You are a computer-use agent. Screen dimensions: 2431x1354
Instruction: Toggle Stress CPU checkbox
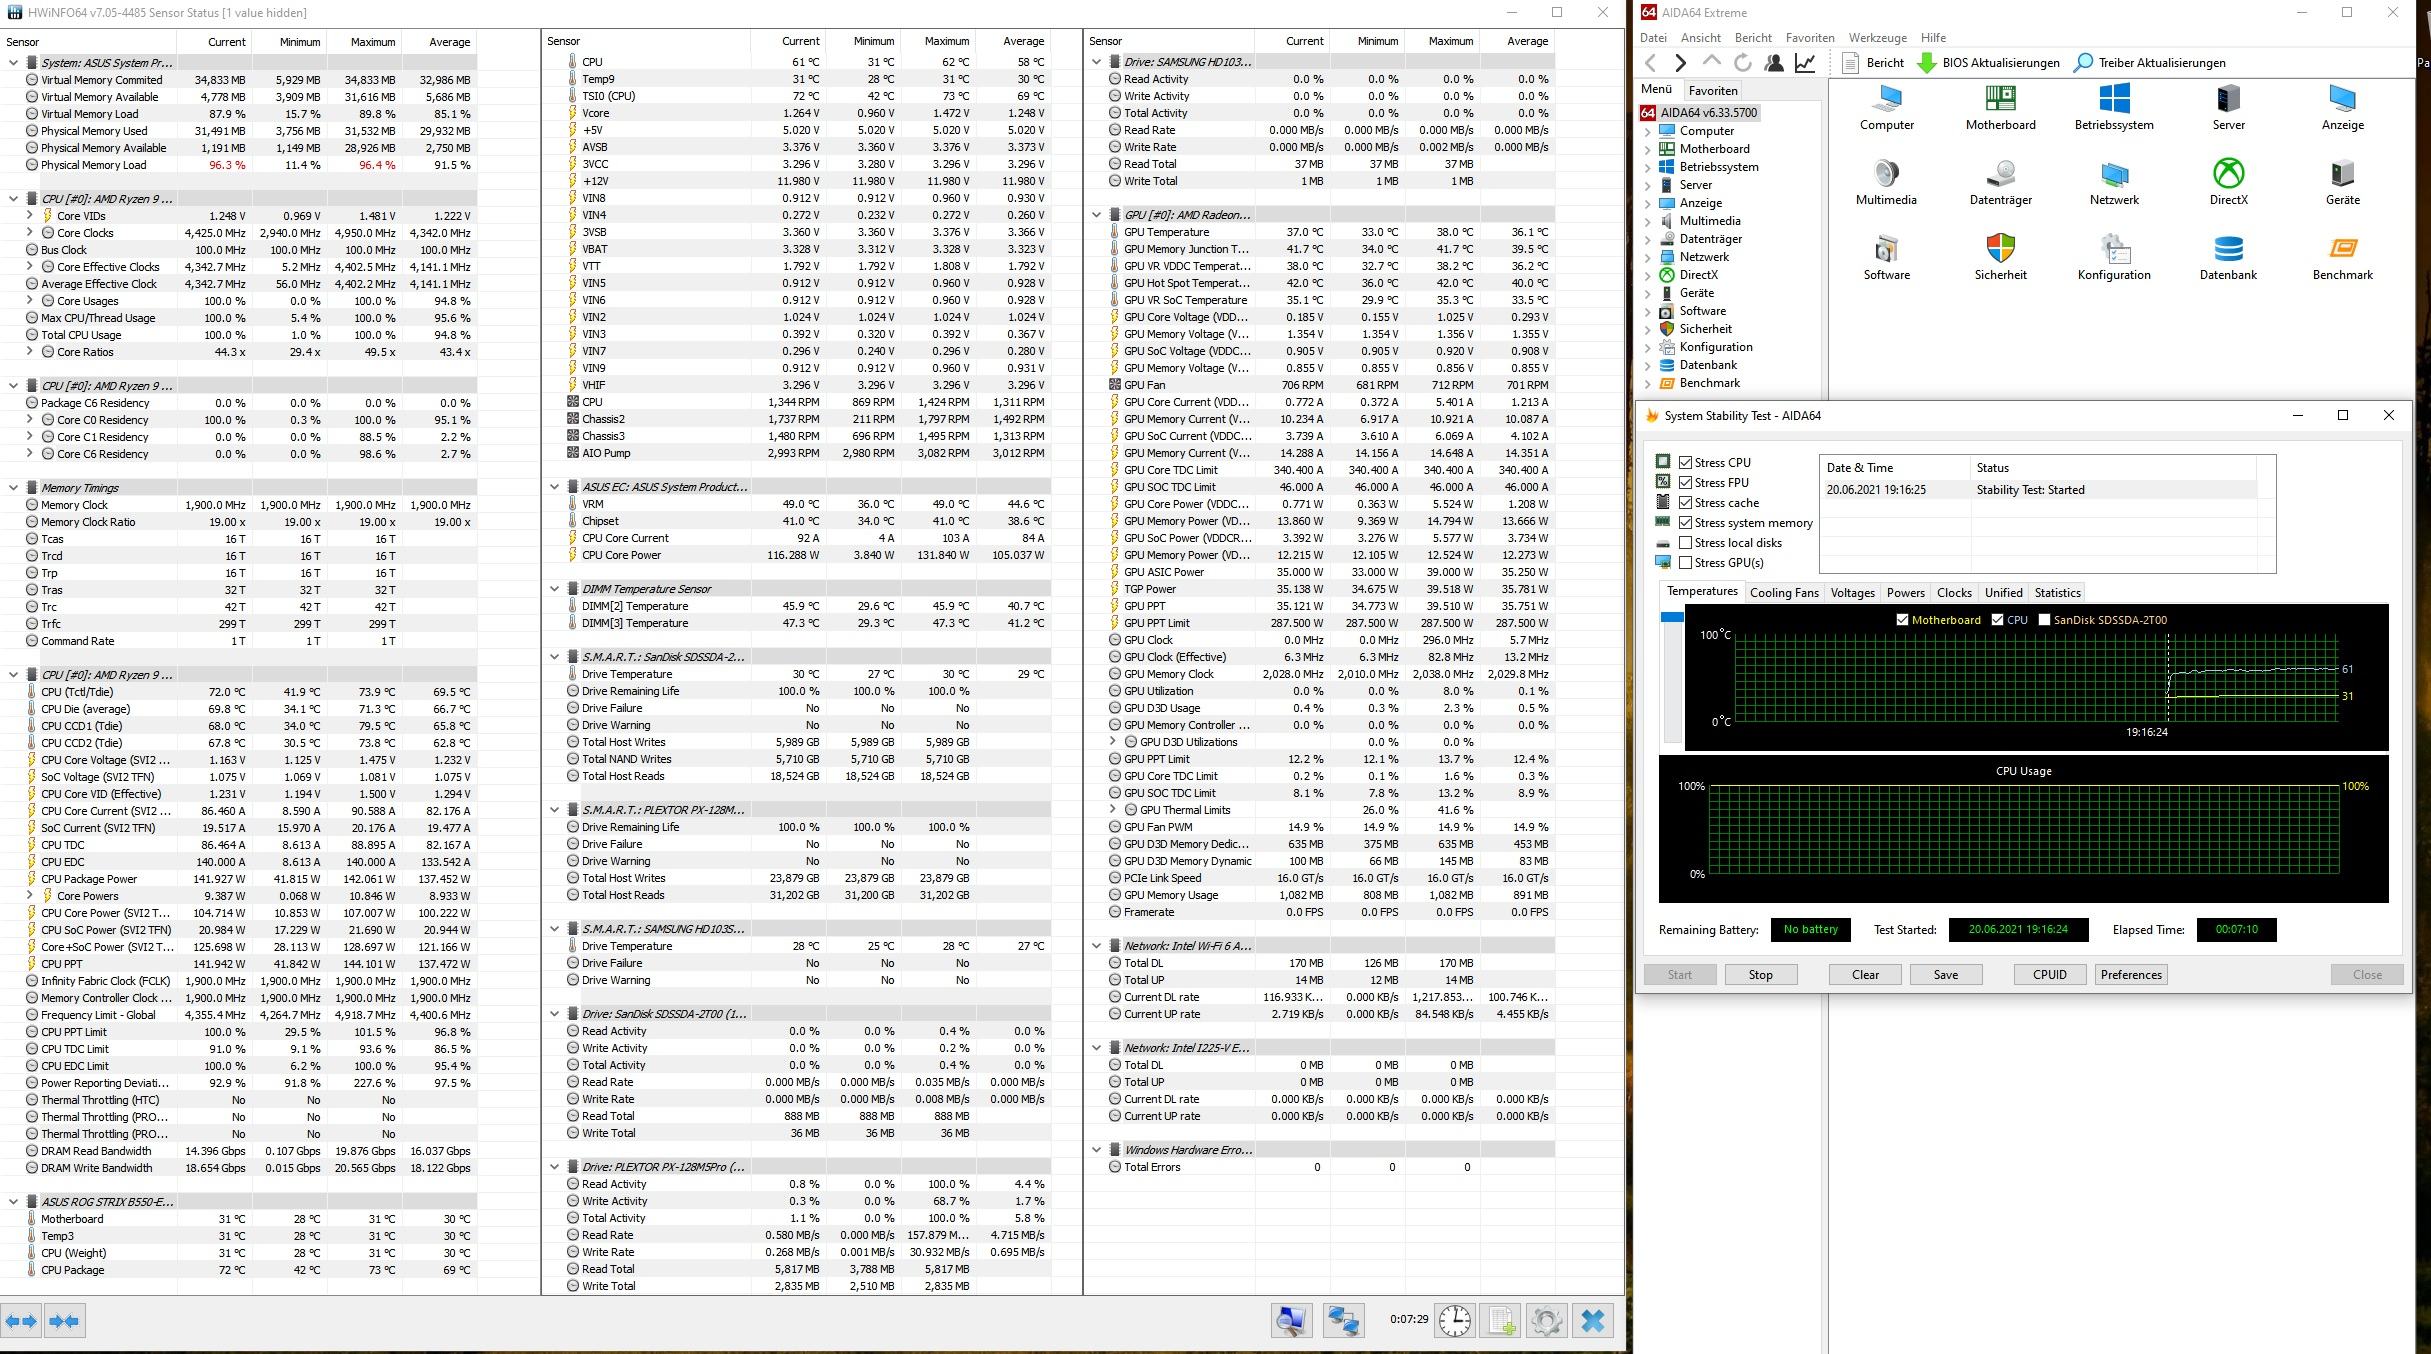[x=1686, y=462]
